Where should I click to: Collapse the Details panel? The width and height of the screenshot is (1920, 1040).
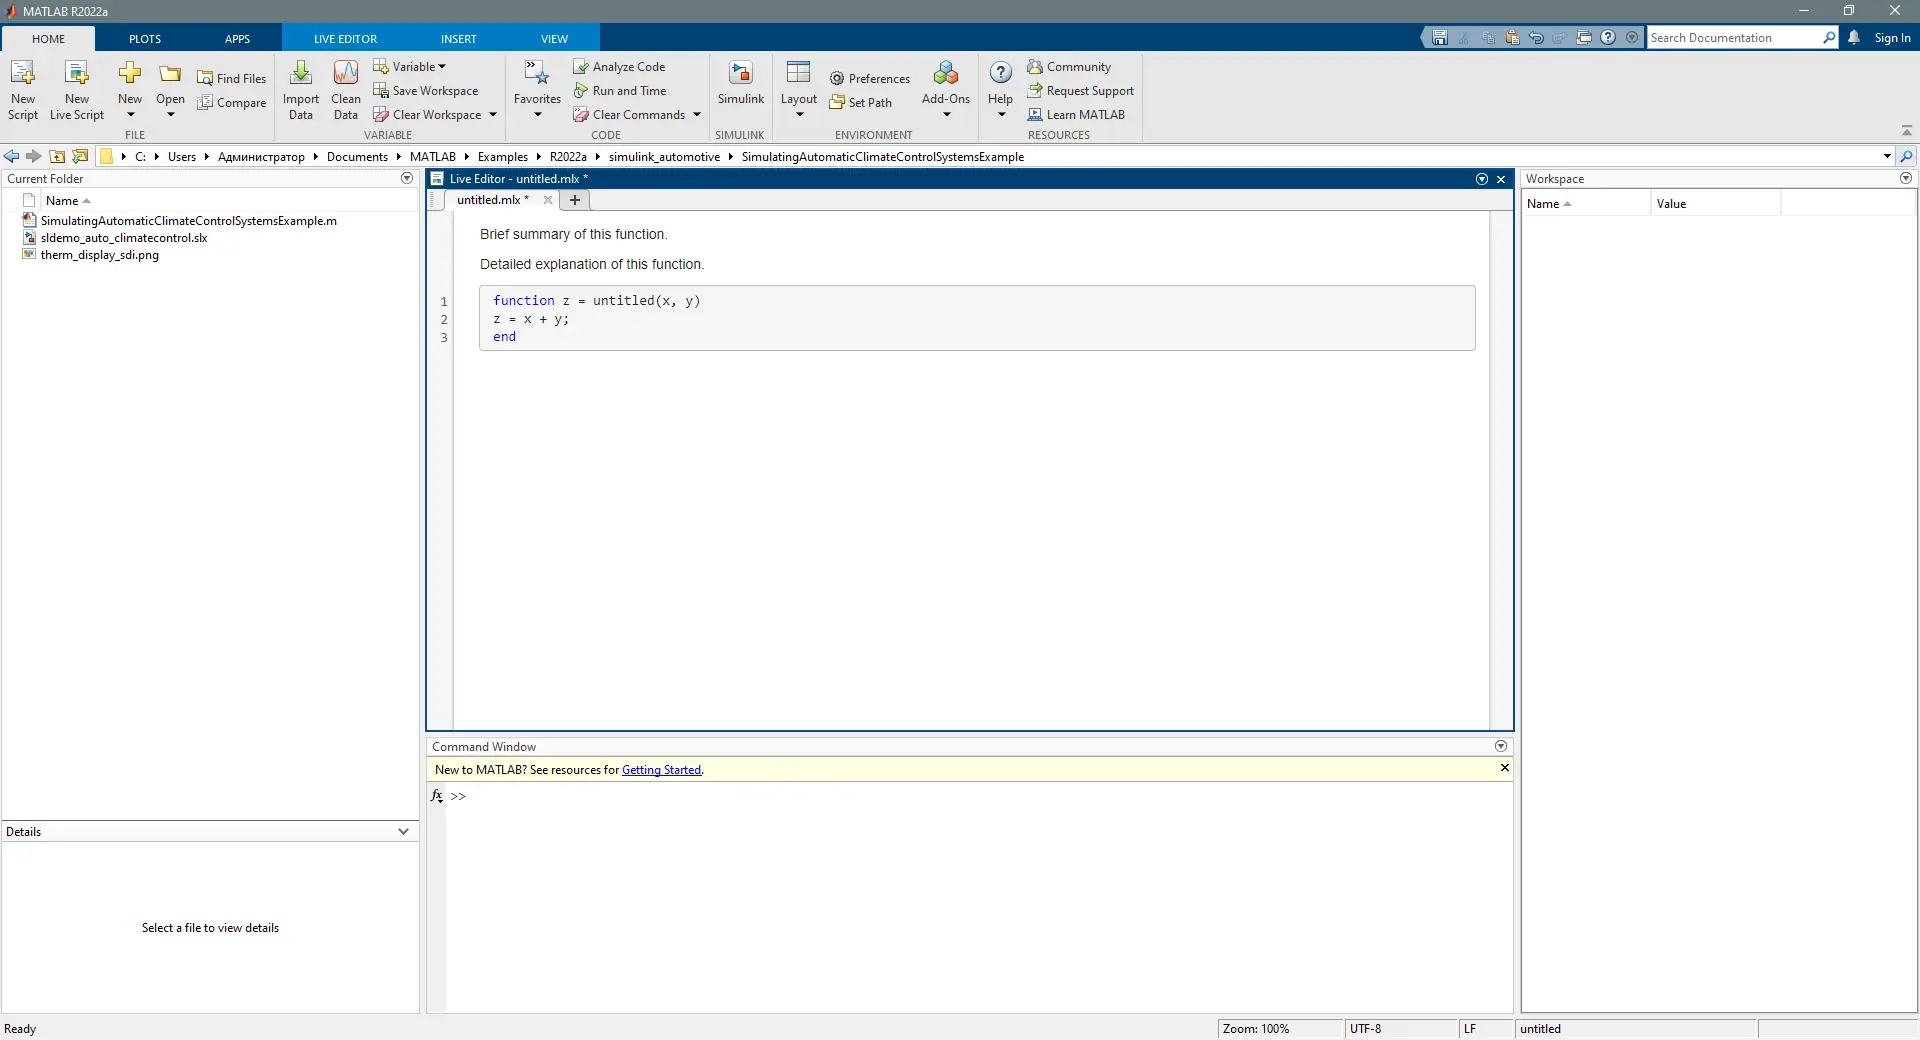(403, 831)
